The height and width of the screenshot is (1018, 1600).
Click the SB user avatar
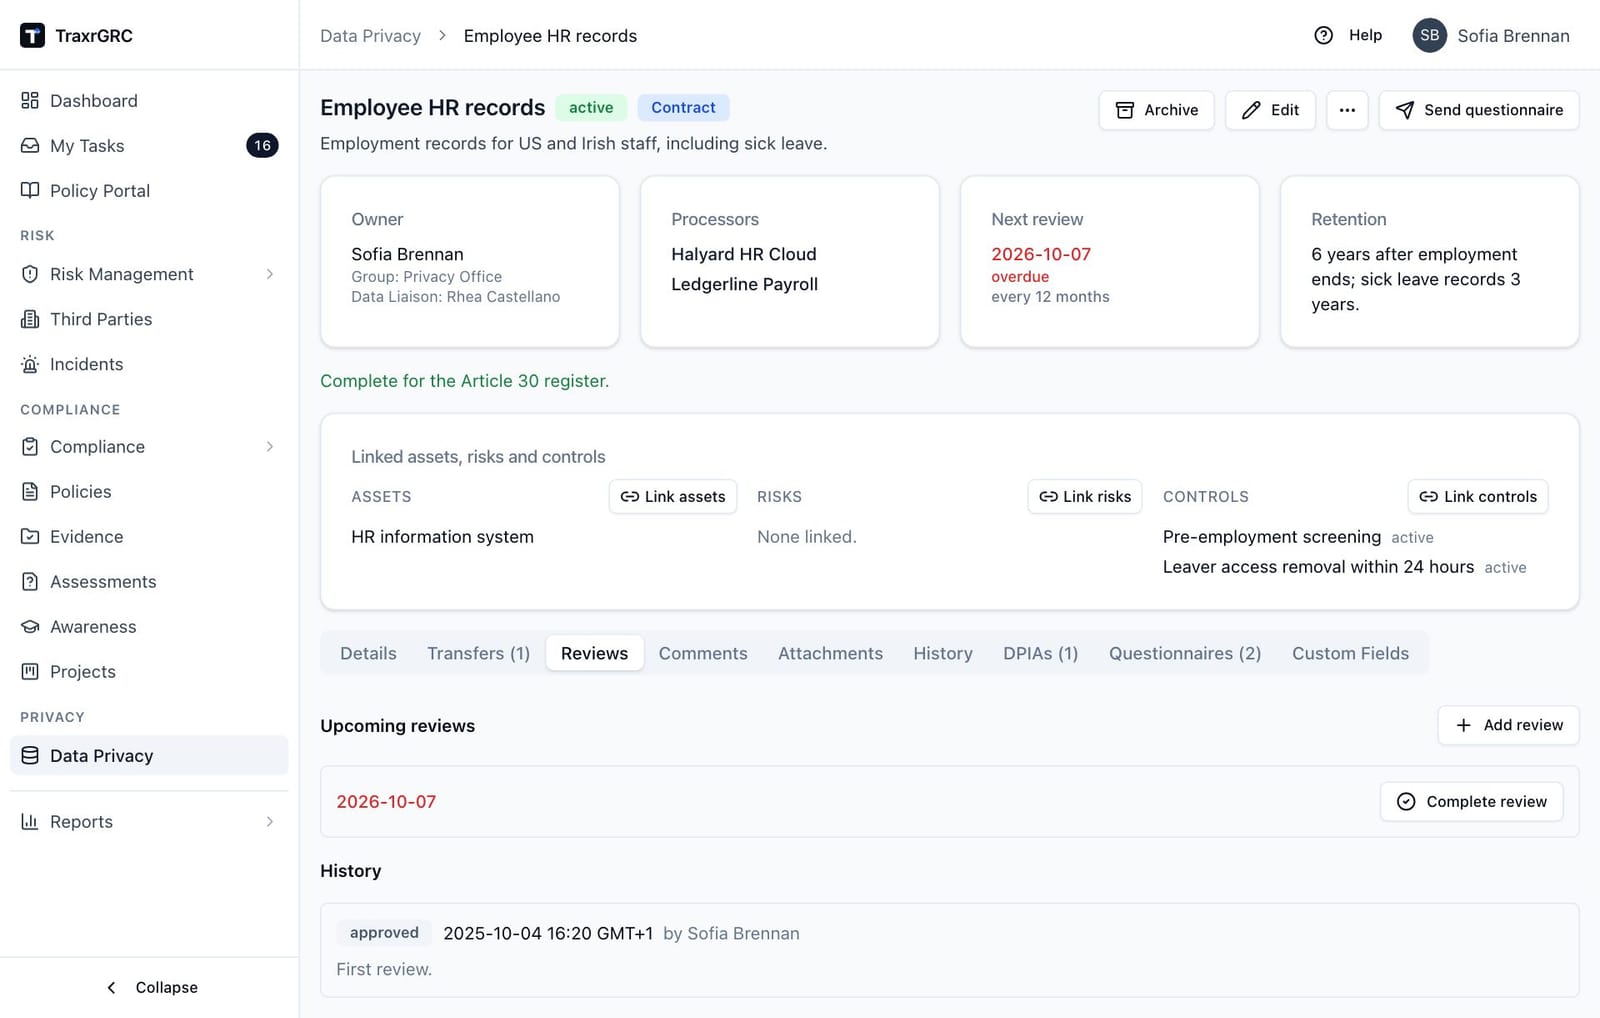point(1429,35)
